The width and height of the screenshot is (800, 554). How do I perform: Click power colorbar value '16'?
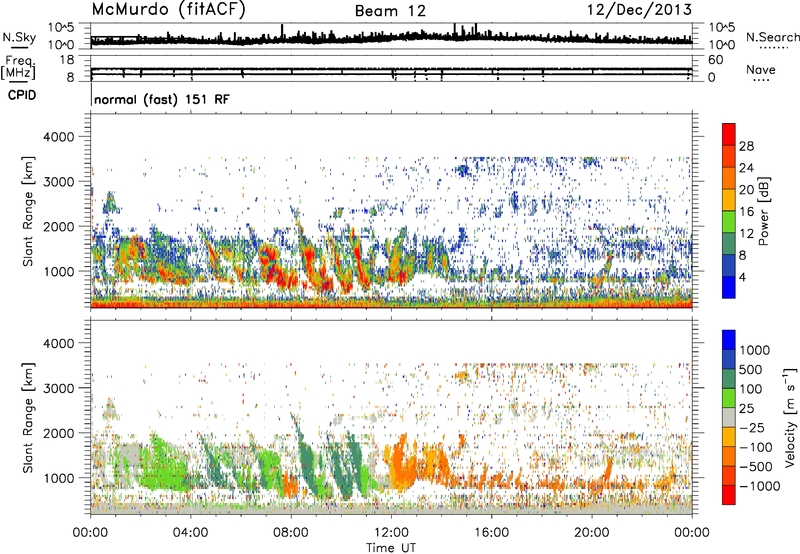pos(746,212)
